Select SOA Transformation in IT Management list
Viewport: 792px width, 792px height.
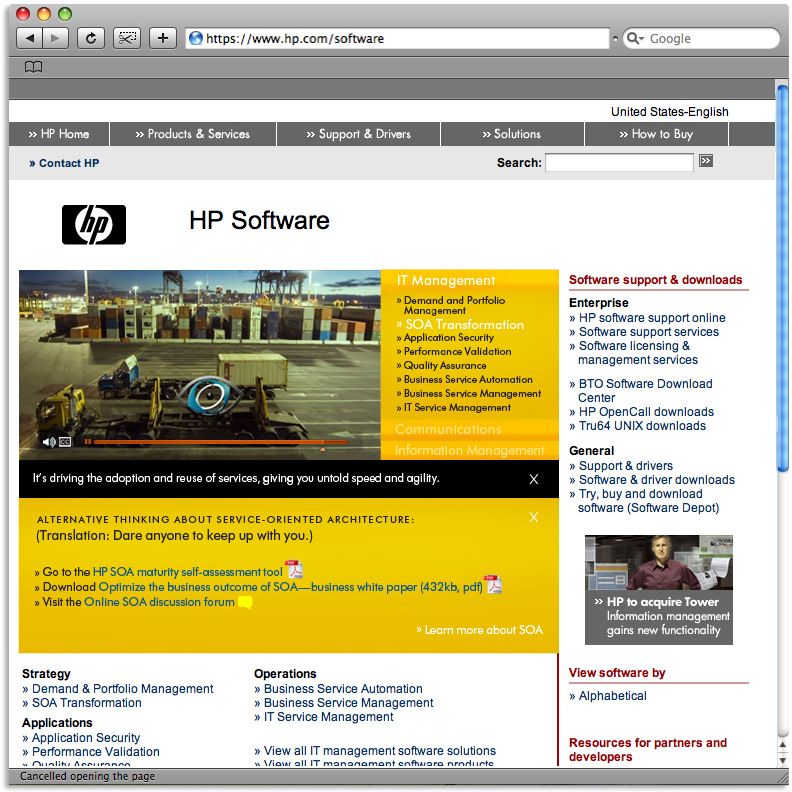click(460, 324)
